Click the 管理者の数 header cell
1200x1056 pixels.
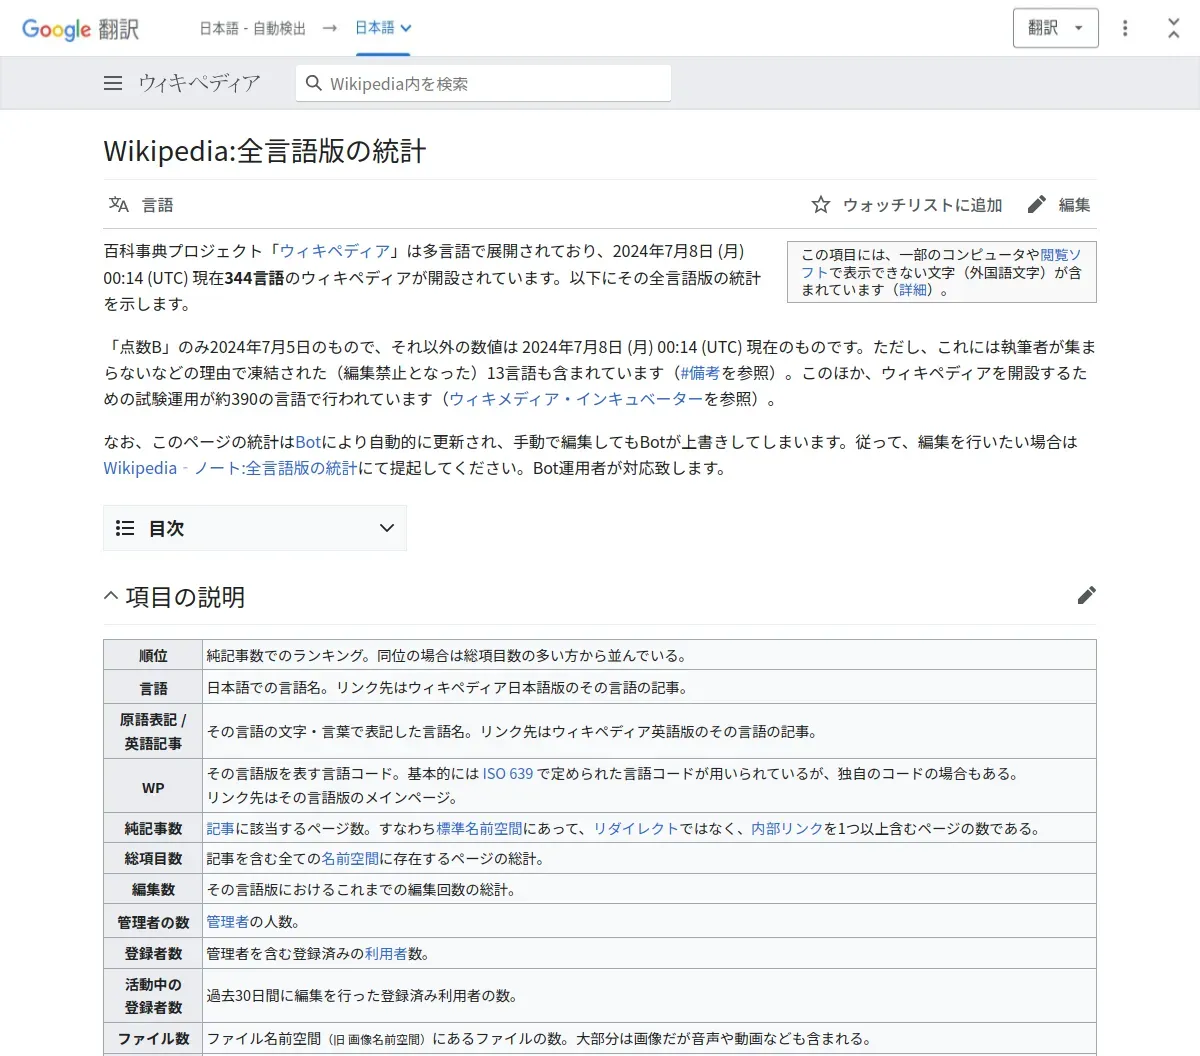tap(153, 922)
